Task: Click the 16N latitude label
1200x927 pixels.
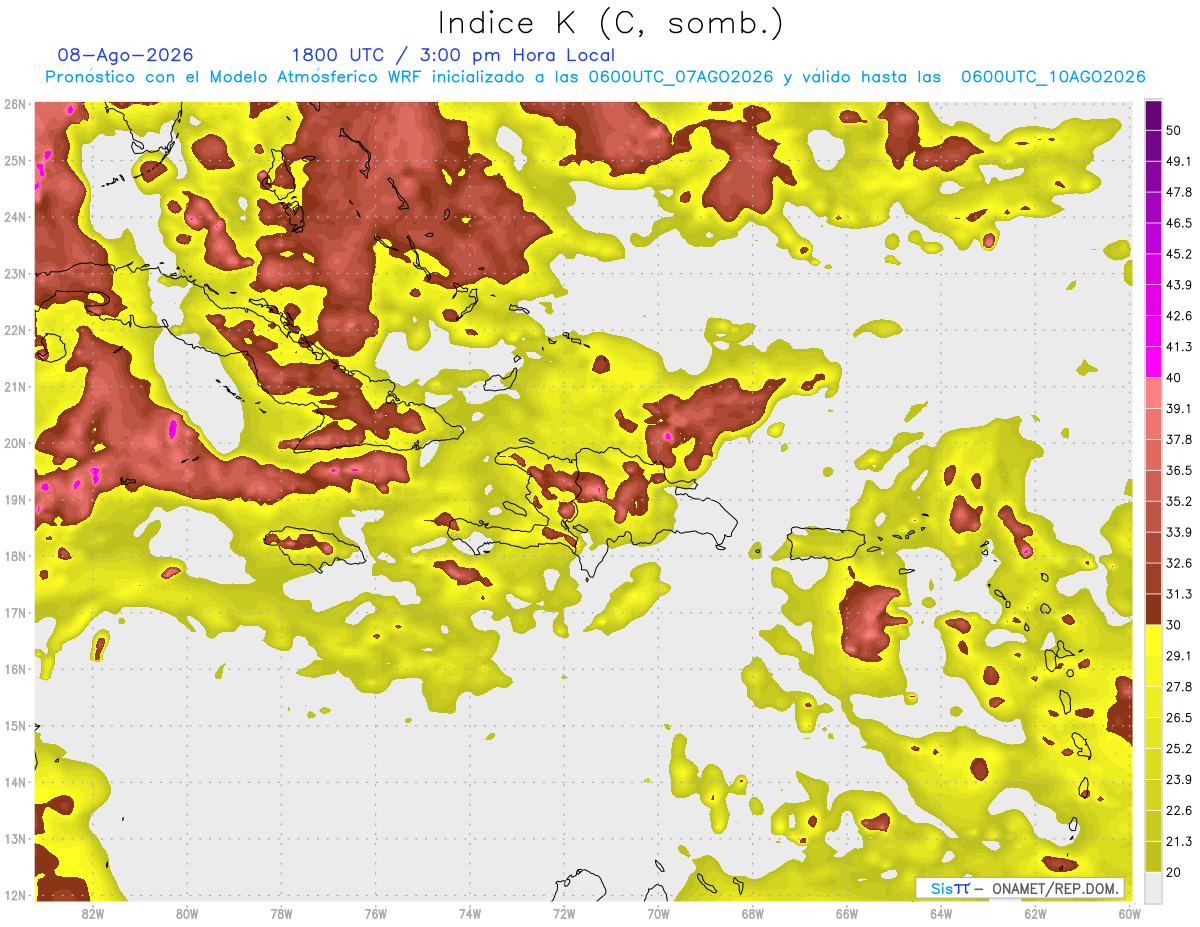Action: [x=15, y=669]
